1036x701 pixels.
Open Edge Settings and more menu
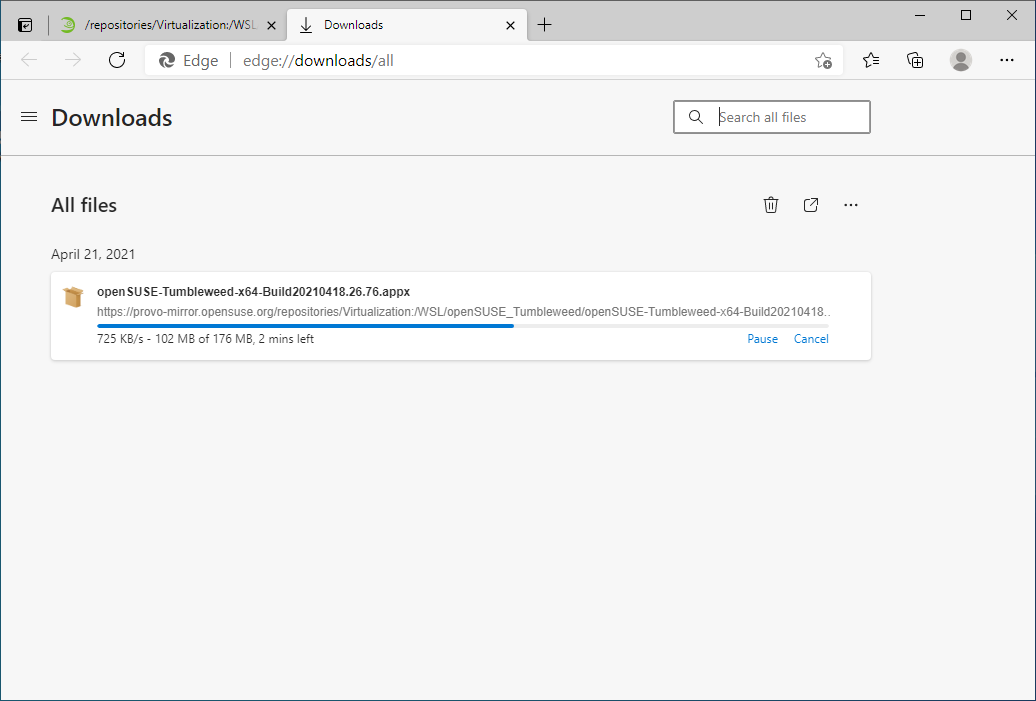pyautogui.click(x=1006, y=60)
